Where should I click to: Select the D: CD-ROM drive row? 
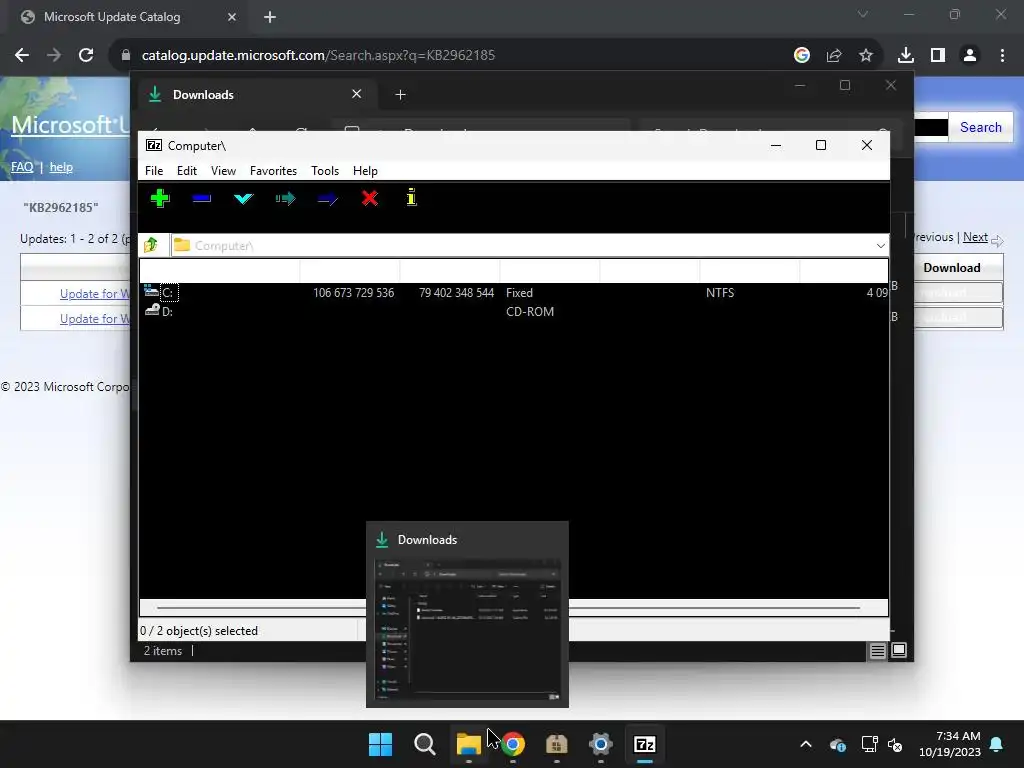click(514, 312)
